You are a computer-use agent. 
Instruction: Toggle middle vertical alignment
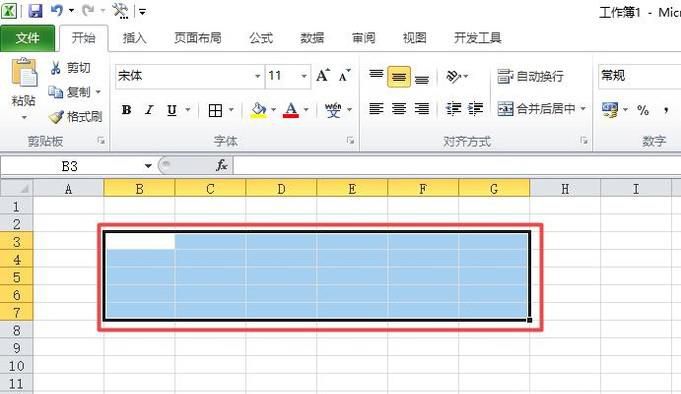coord(399,77)
